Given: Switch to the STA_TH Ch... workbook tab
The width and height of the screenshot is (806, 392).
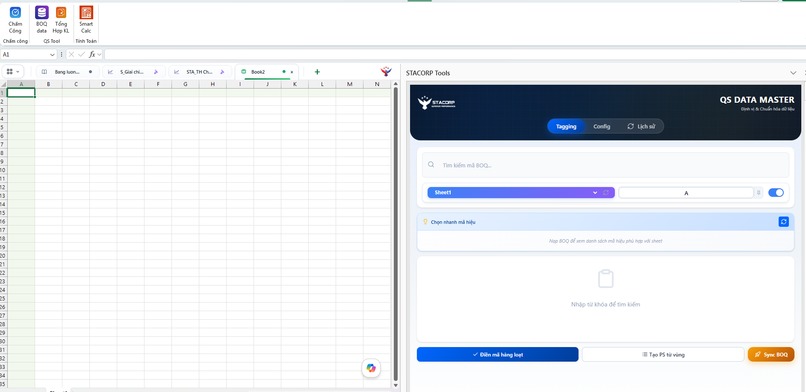Looking at the screenshot, I should coord(200,72).
